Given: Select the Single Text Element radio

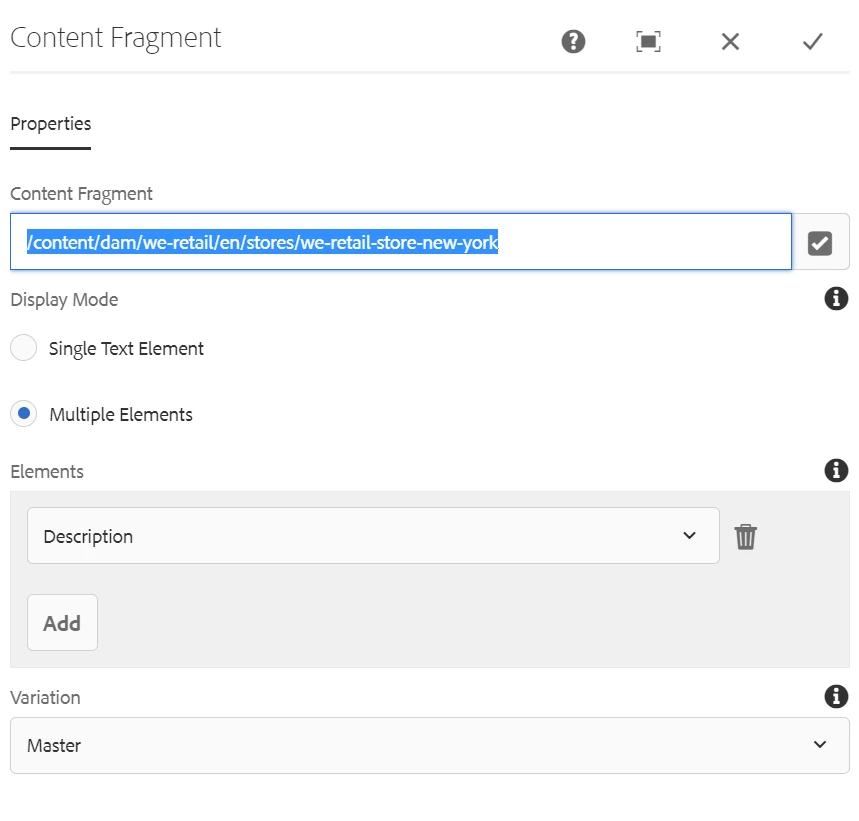Looking at the screenshot, I should pos(23,348).
